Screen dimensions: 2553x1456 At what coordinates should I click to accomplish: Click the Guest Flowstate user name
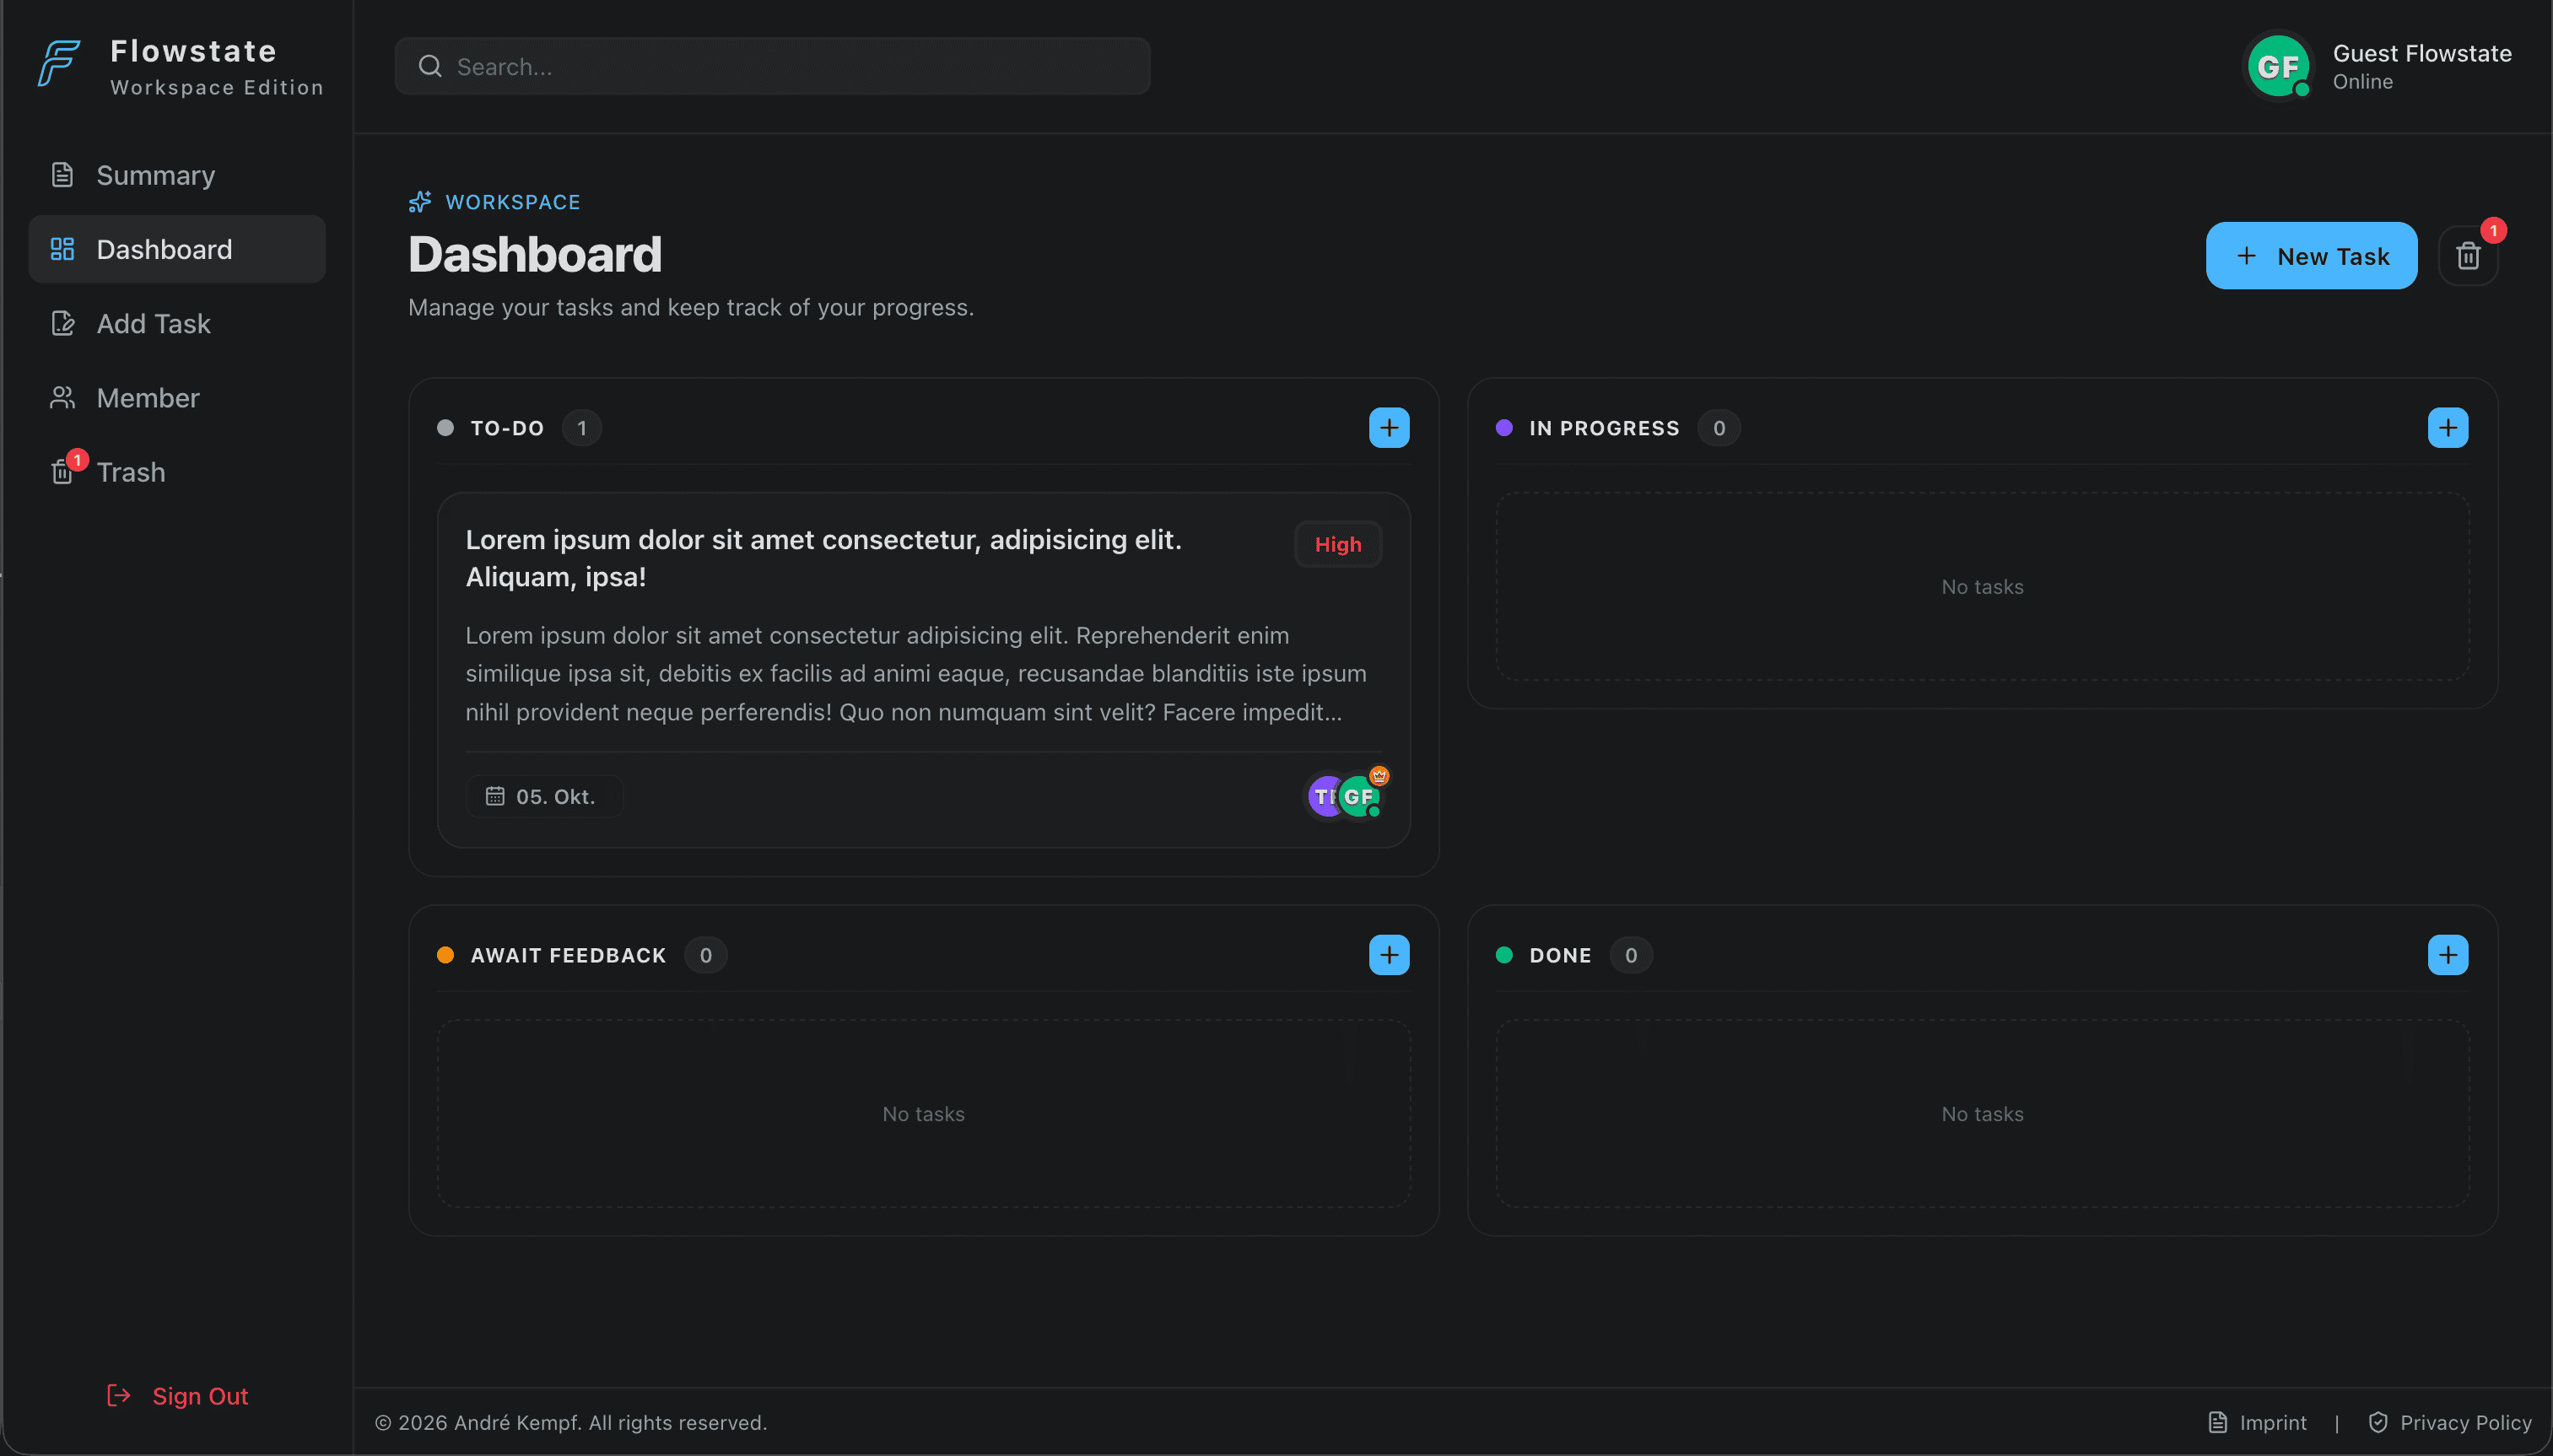2422,53
